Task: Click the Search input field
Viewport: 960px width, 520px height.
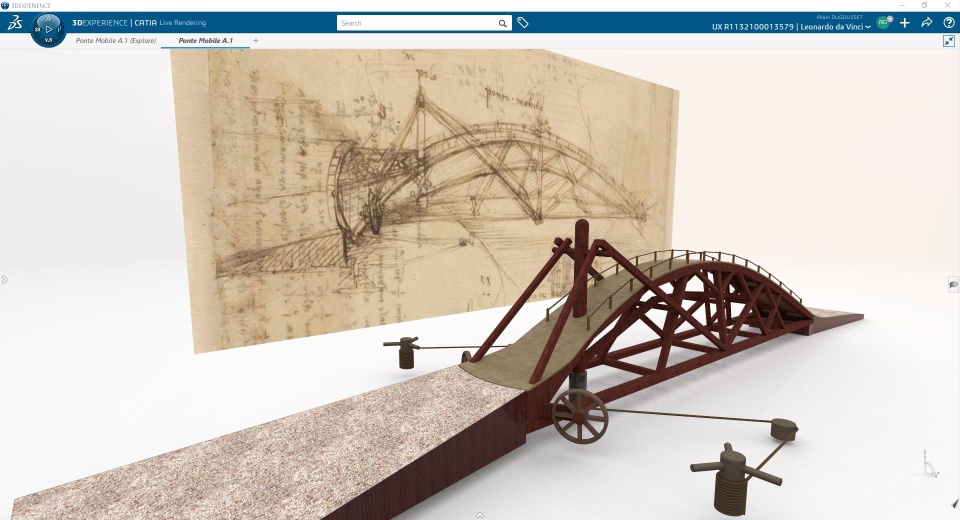Action: [418, 23]
